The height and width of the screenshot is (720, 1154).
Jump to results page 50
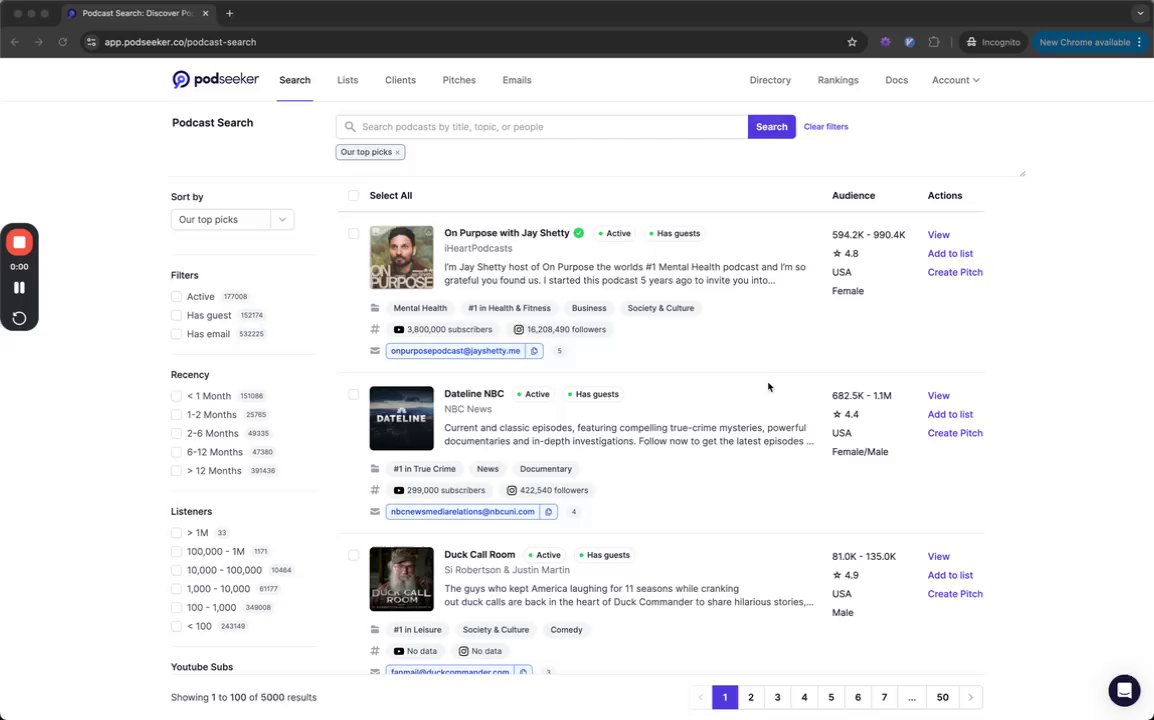tap(942, 697)
